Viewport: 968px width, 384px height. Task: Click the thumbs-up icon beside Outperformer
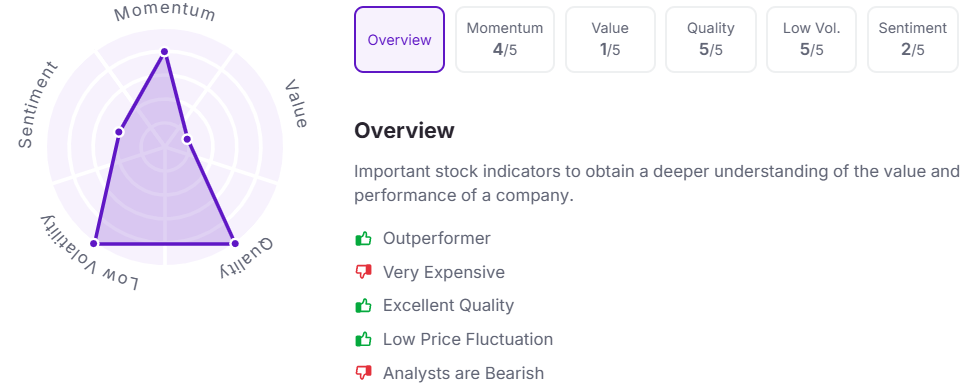click(x=364, y=238)
